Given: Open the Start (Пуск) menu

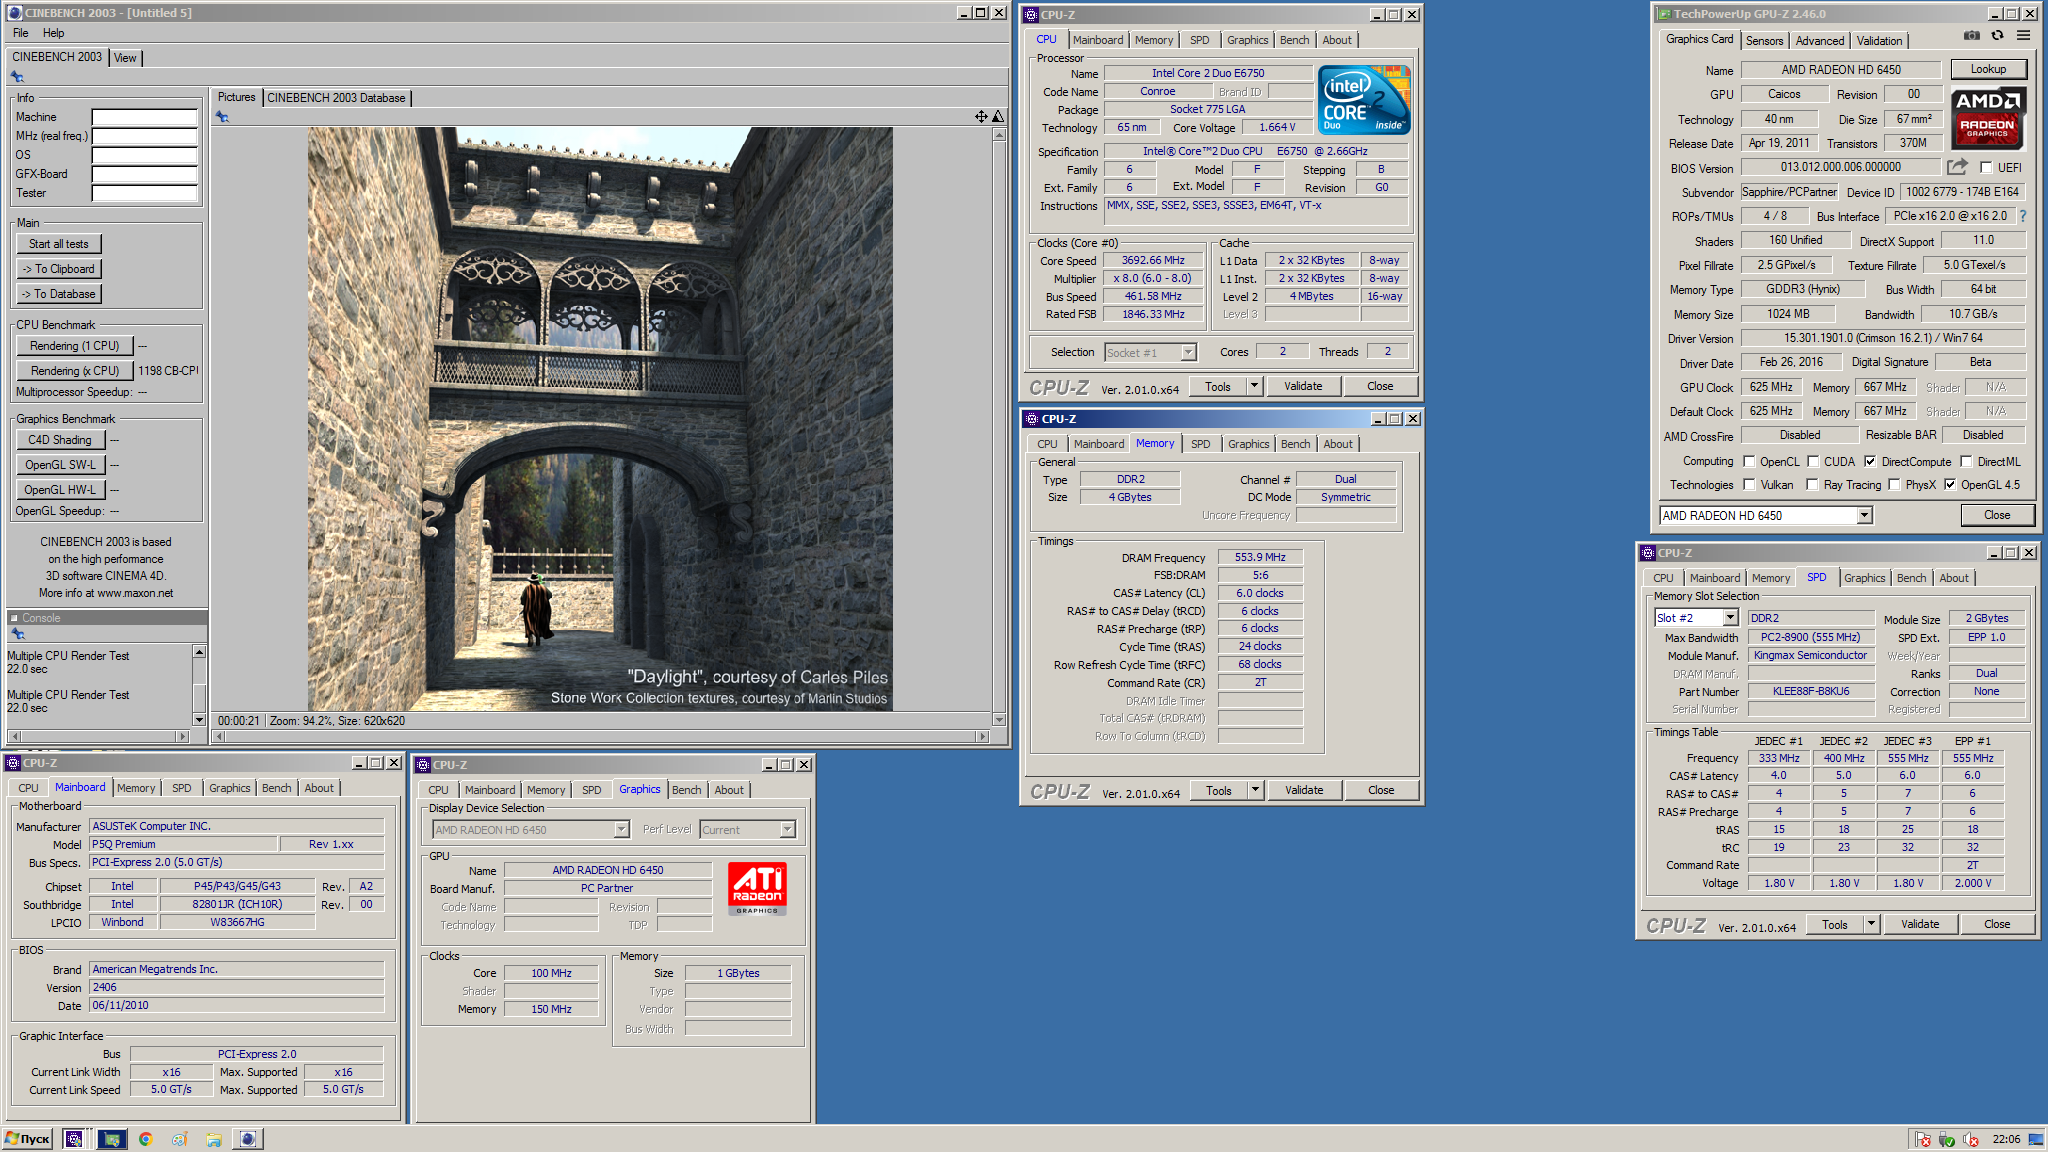Looking at the screenshot, I should 27,1139.
